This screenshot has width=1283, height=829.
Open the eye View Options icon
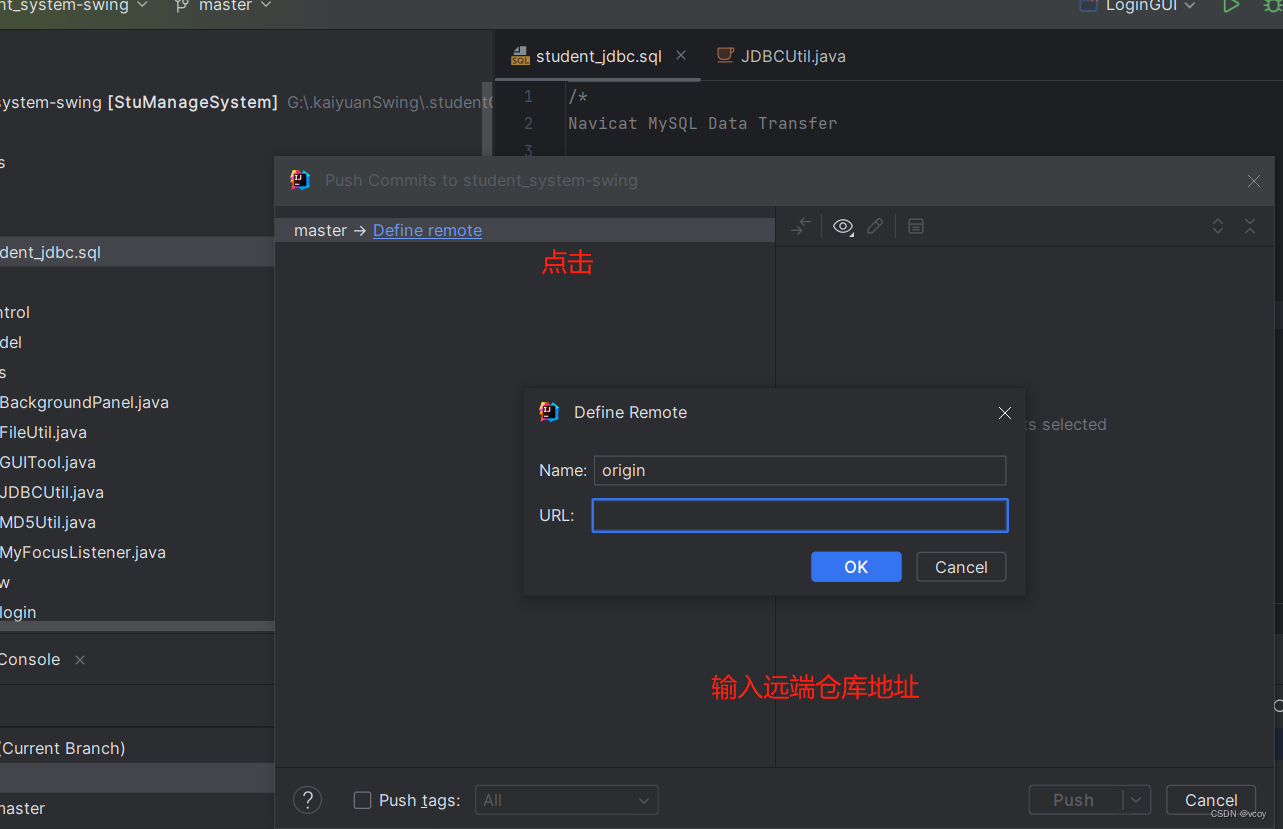click(843, 227)
